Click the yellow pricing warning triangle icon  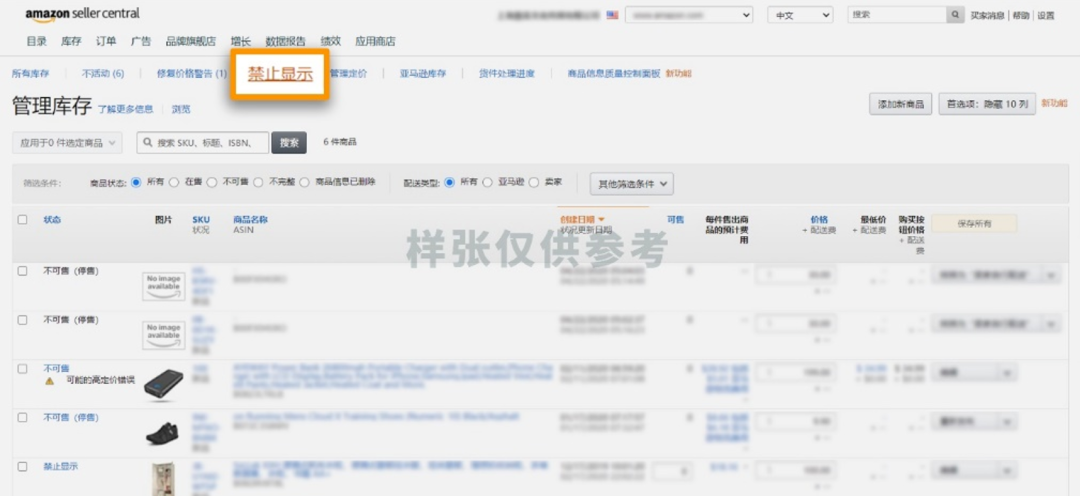[x=49, y=381]
